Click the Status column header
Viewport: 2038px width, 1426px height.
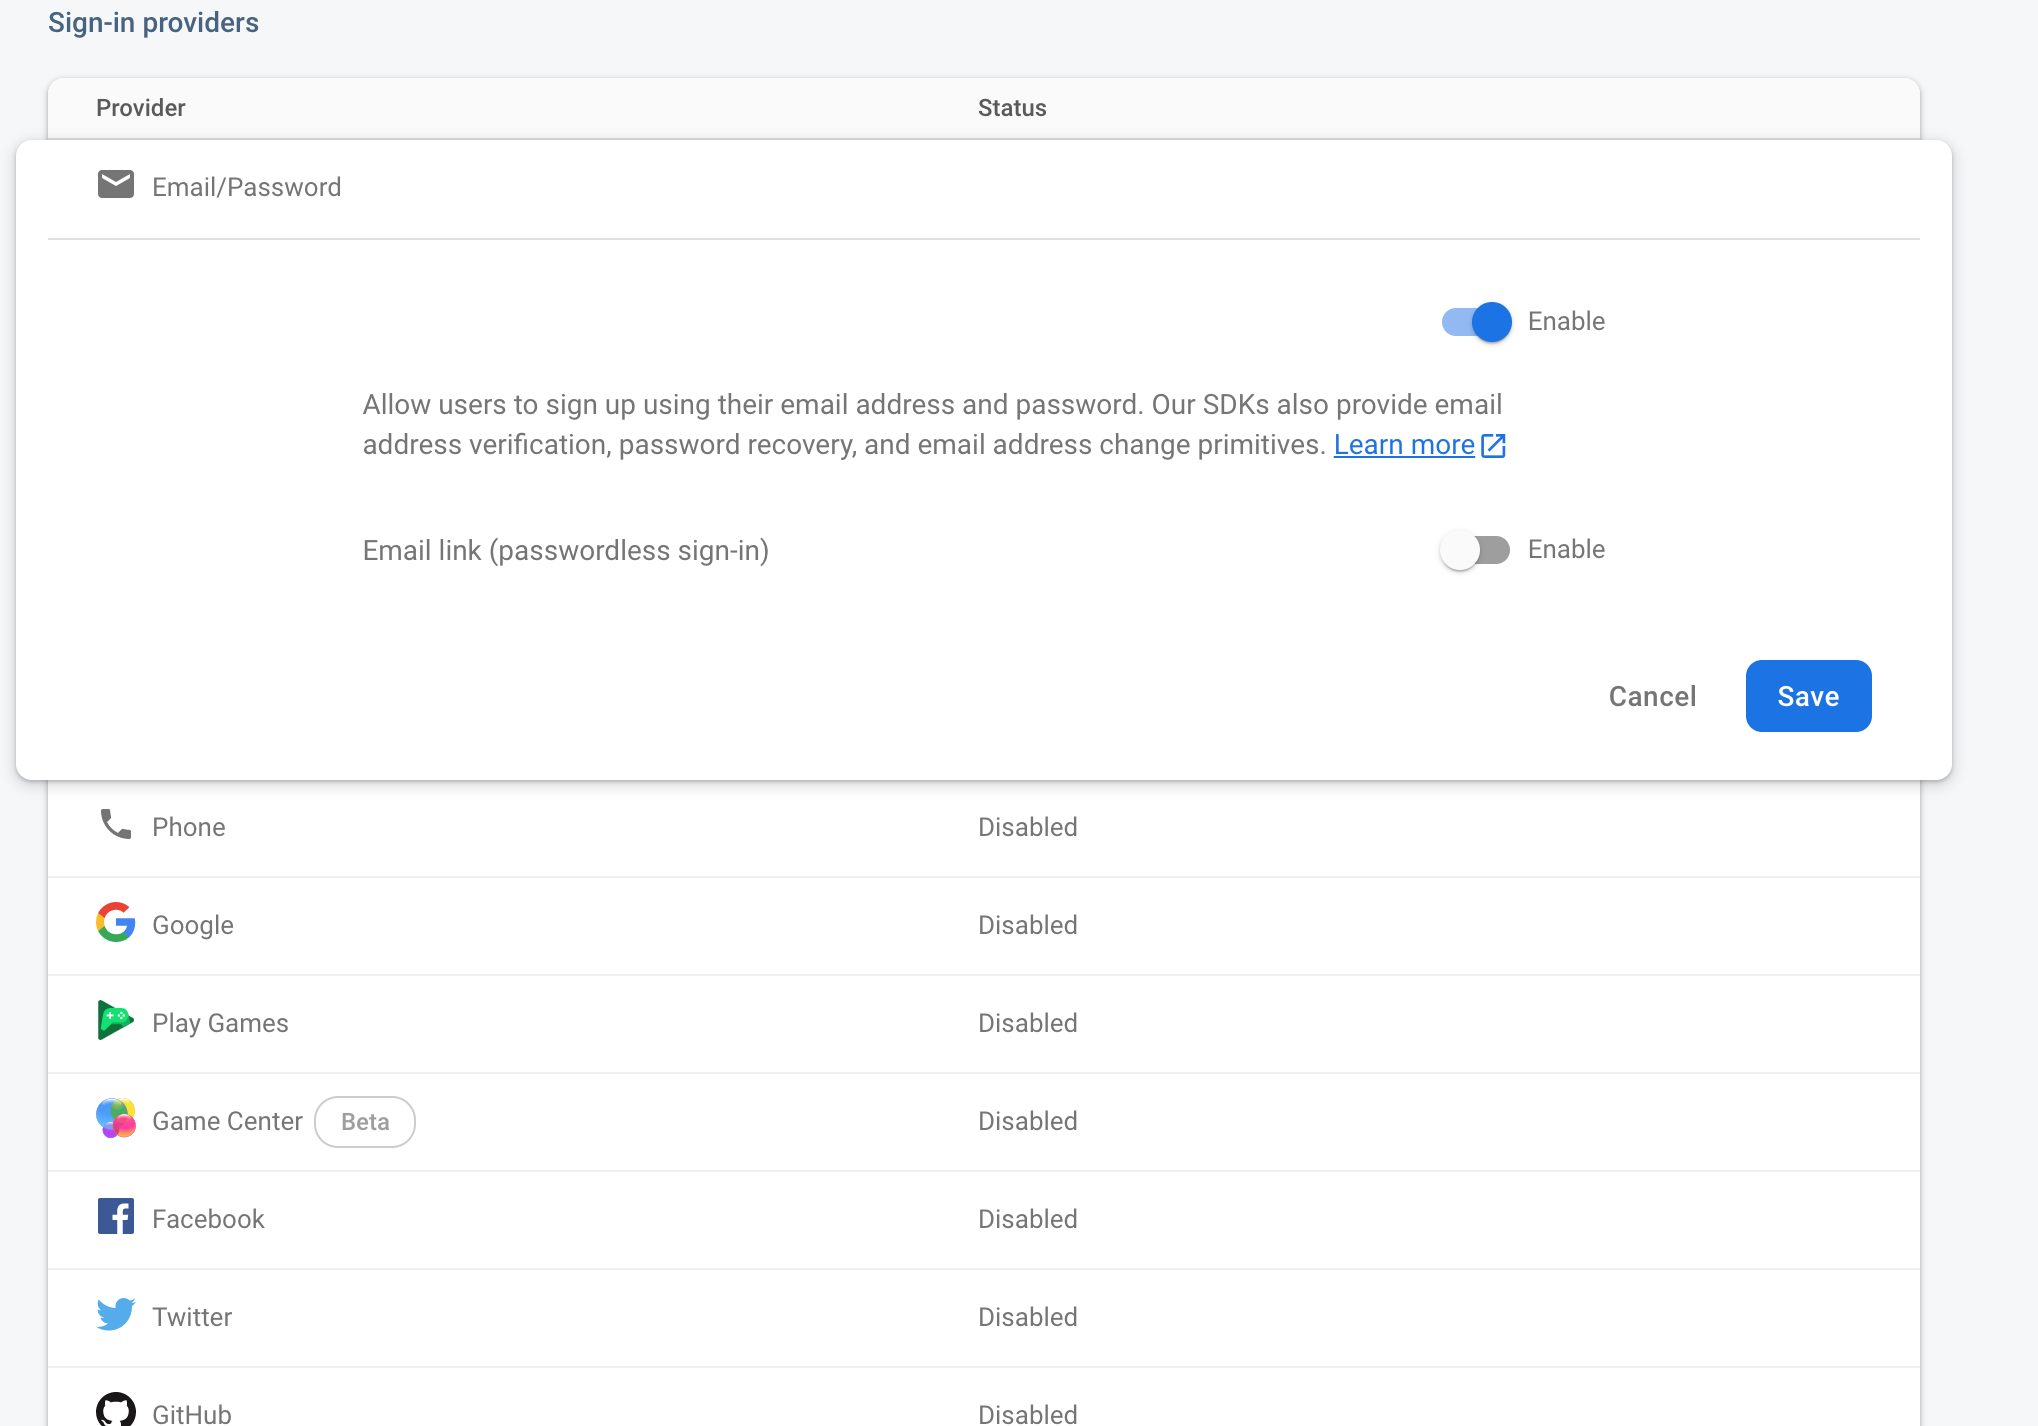(x=1012, y=108)
